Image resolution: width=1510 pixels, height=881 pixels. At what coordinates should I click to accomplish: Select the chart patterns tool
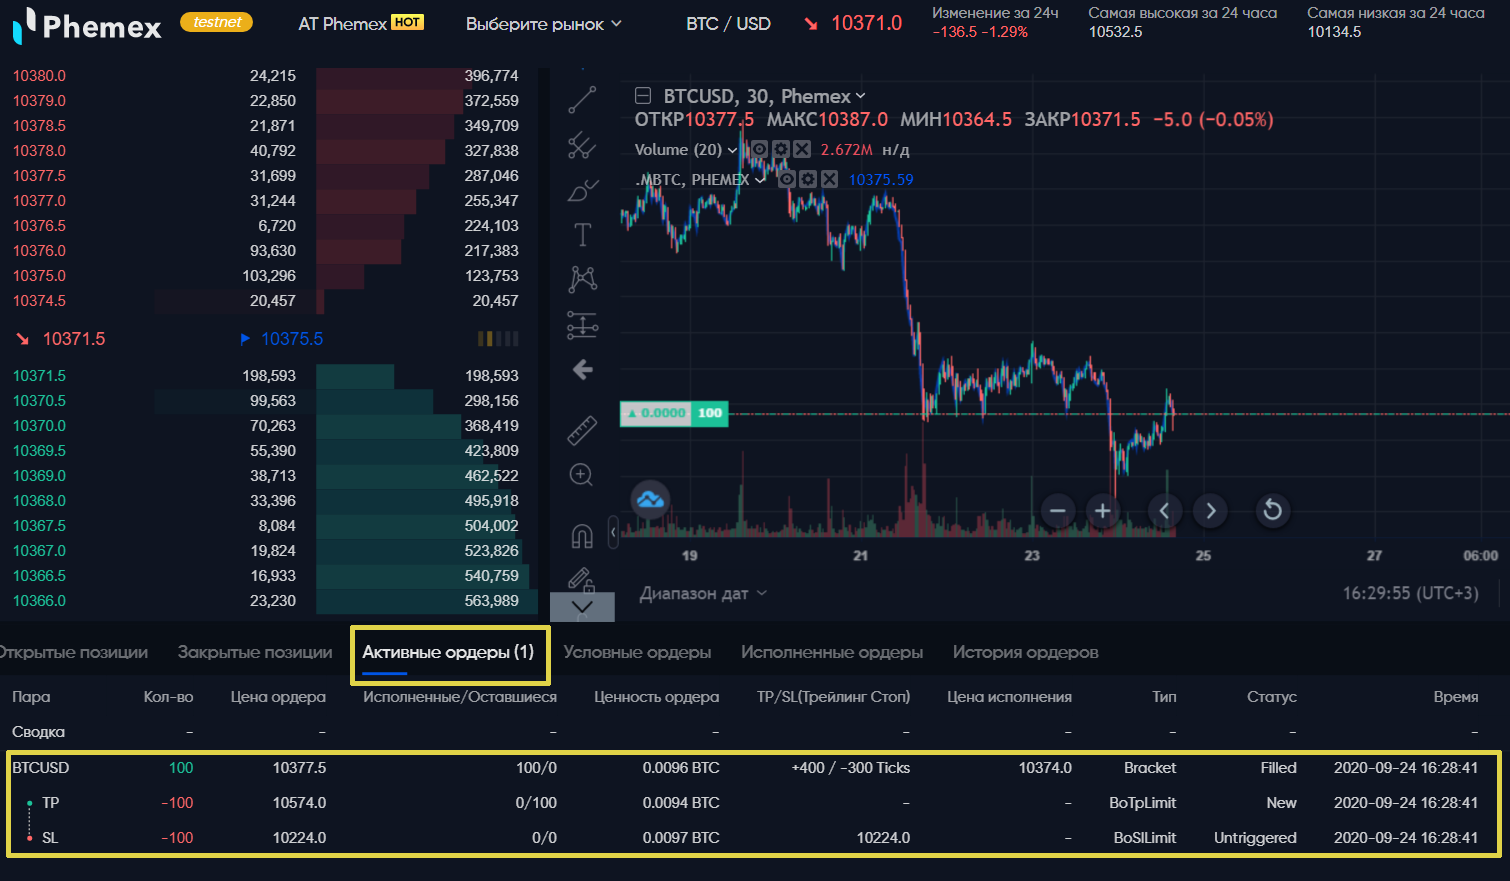point(582,279)
